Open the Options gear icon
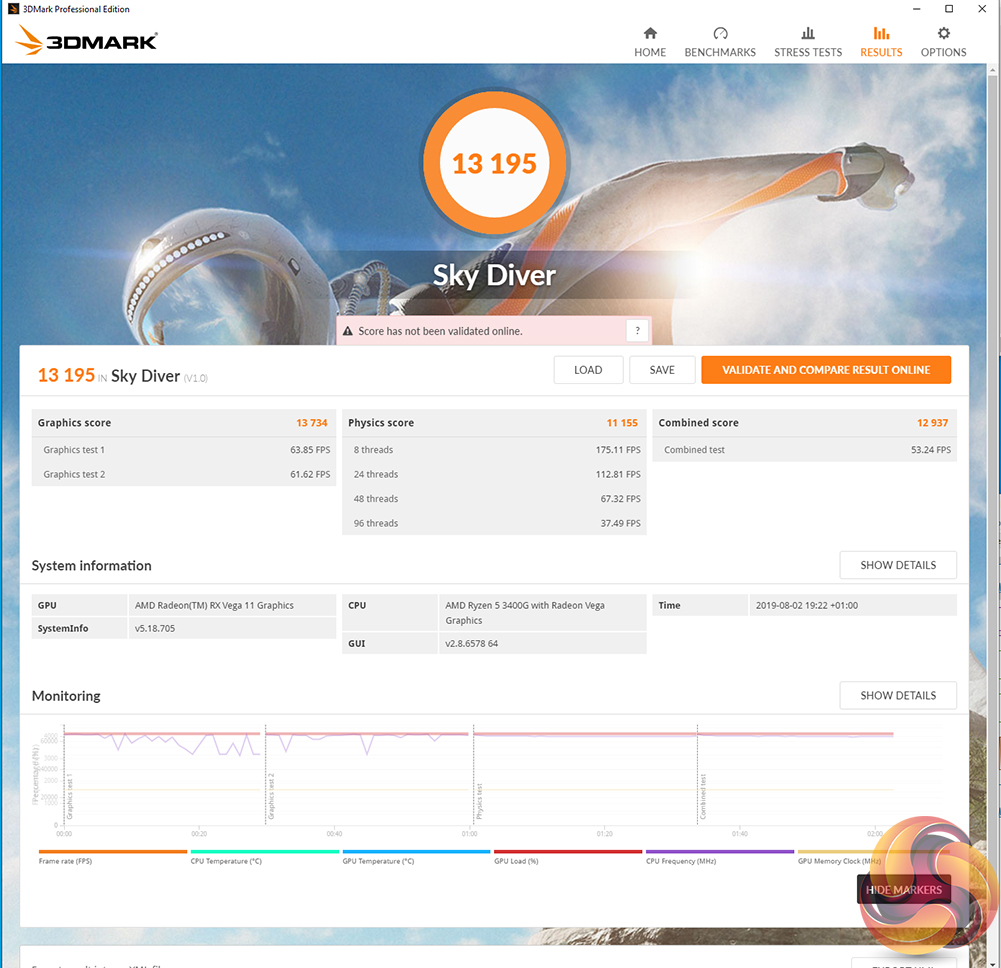Screen dimensions: 1001x968 tap(943, 34)
